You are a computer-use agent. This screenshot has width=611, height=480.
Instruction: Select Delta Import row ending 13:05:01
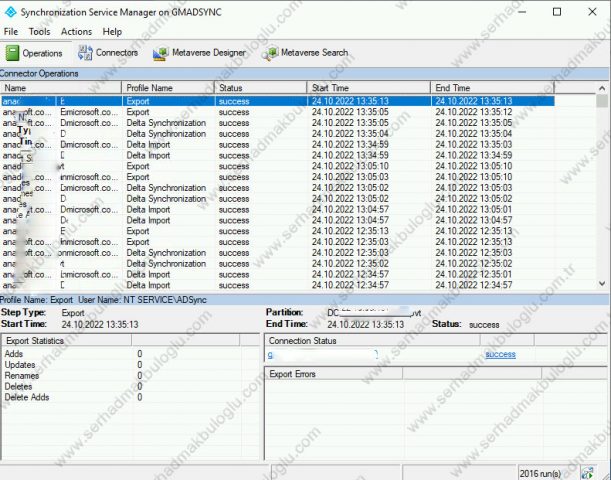[x=277, y=209]
